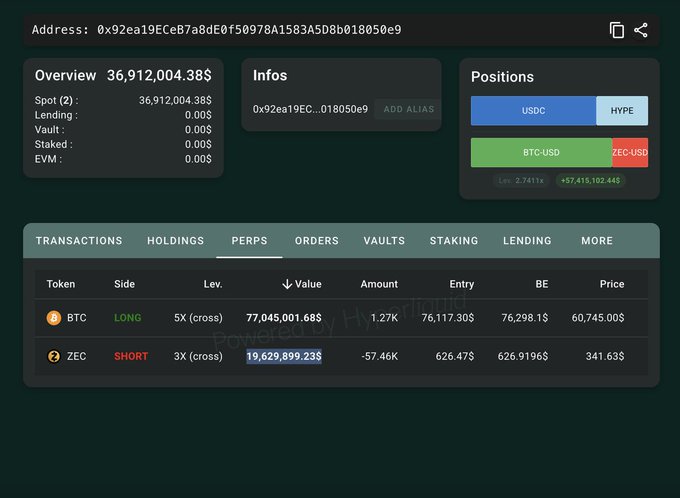
Task: Click the ZEC entry price 626.47$
Action: 454,356
